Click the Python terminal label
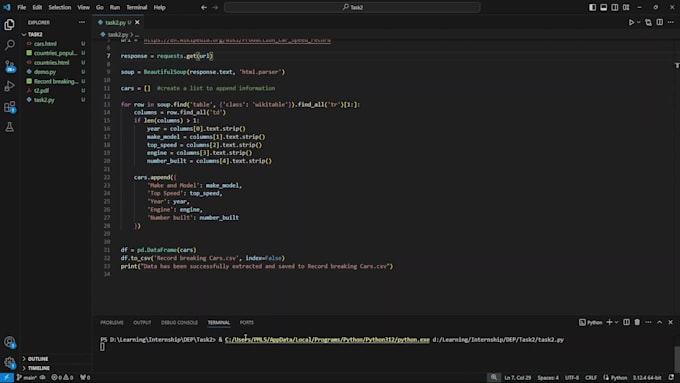 [x=591, y=323]
